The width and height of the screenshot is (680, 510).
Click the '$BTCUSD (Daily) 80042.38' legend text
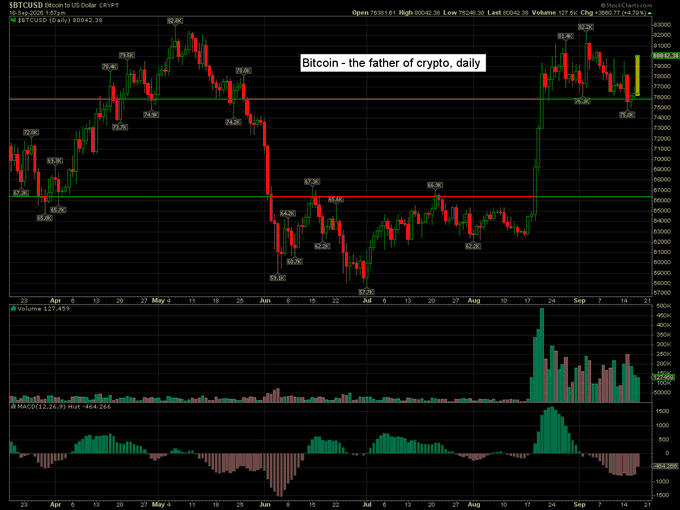point(60,20)
